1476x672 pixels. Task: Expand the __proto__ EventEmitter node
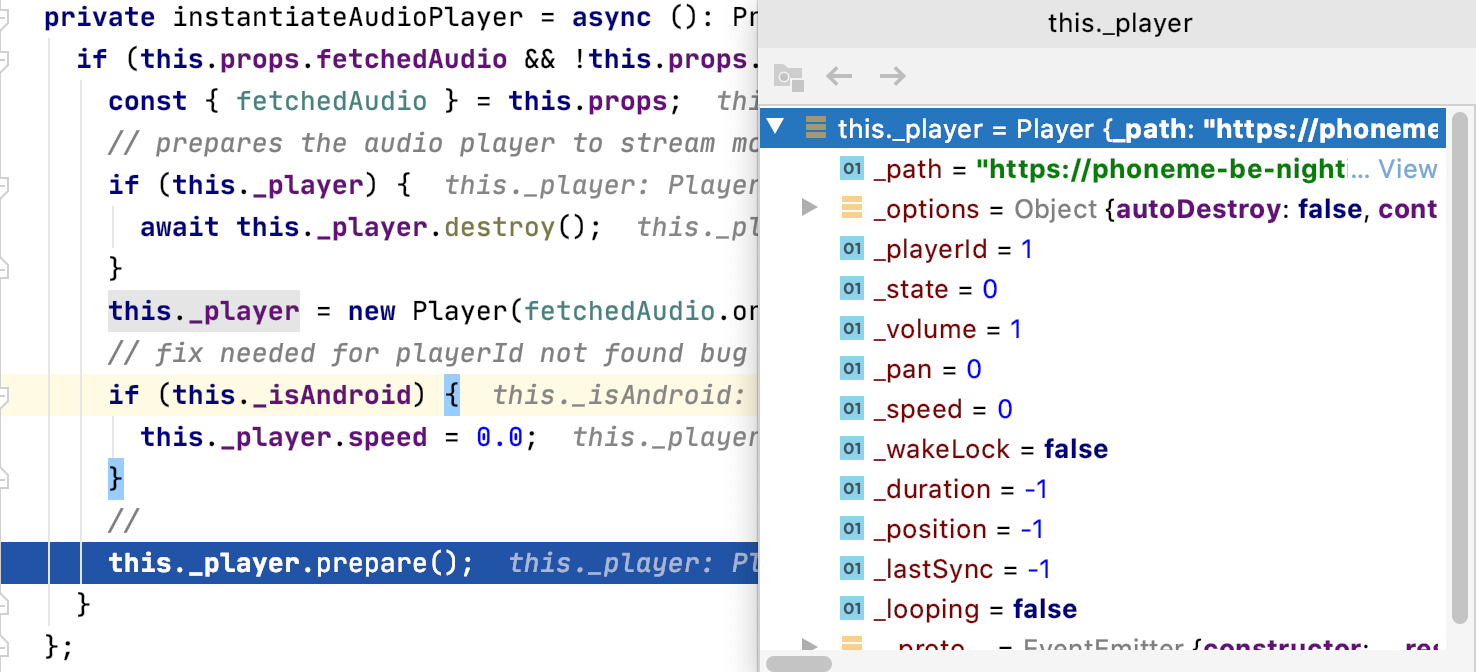click(810, 646)
